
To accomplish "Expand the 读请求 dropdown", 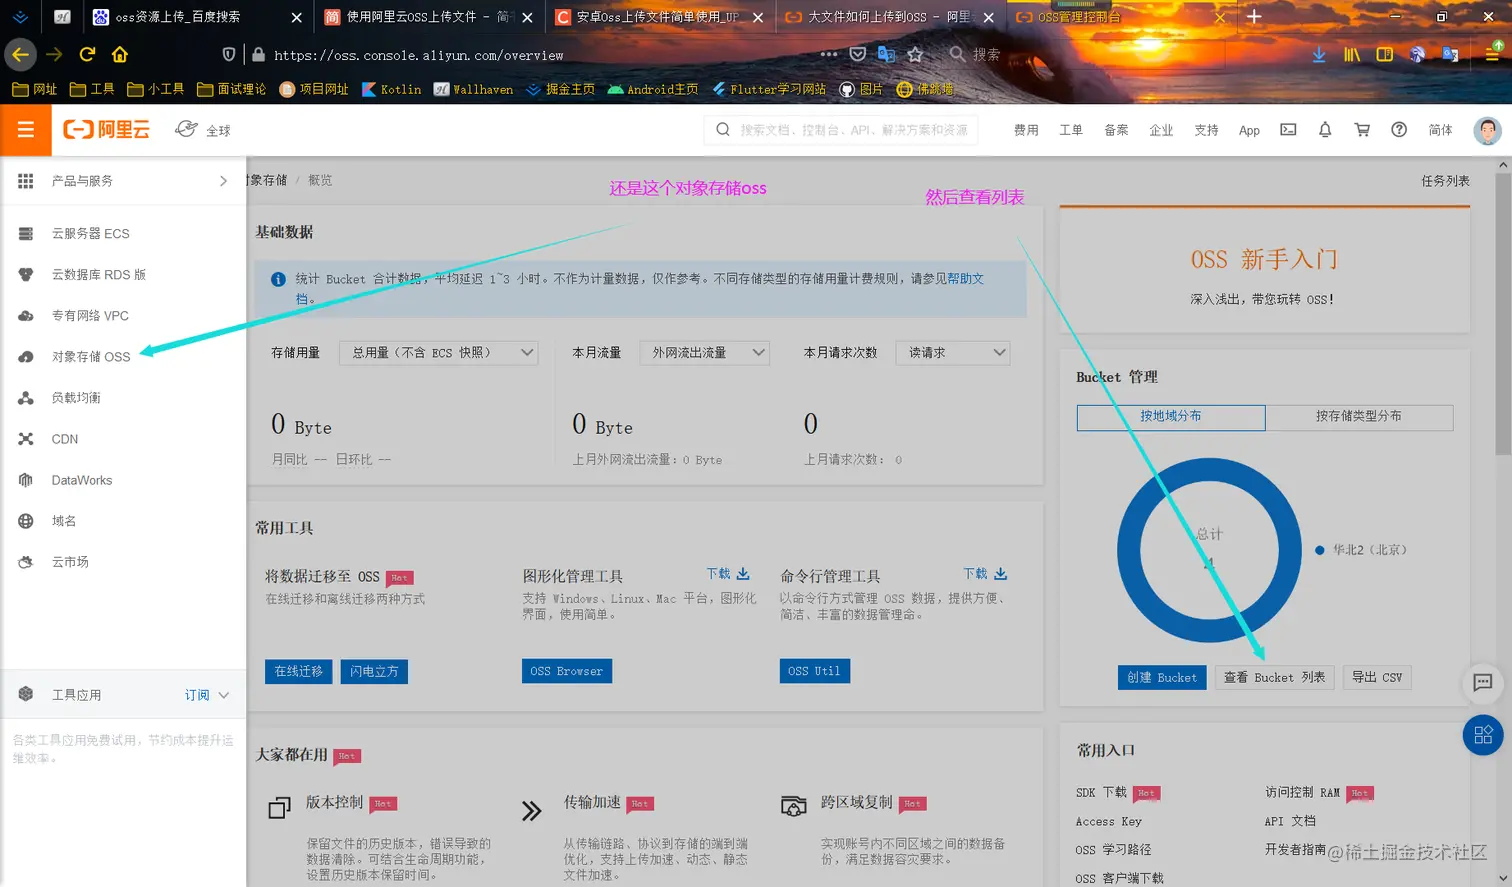I will pos(952,352).
